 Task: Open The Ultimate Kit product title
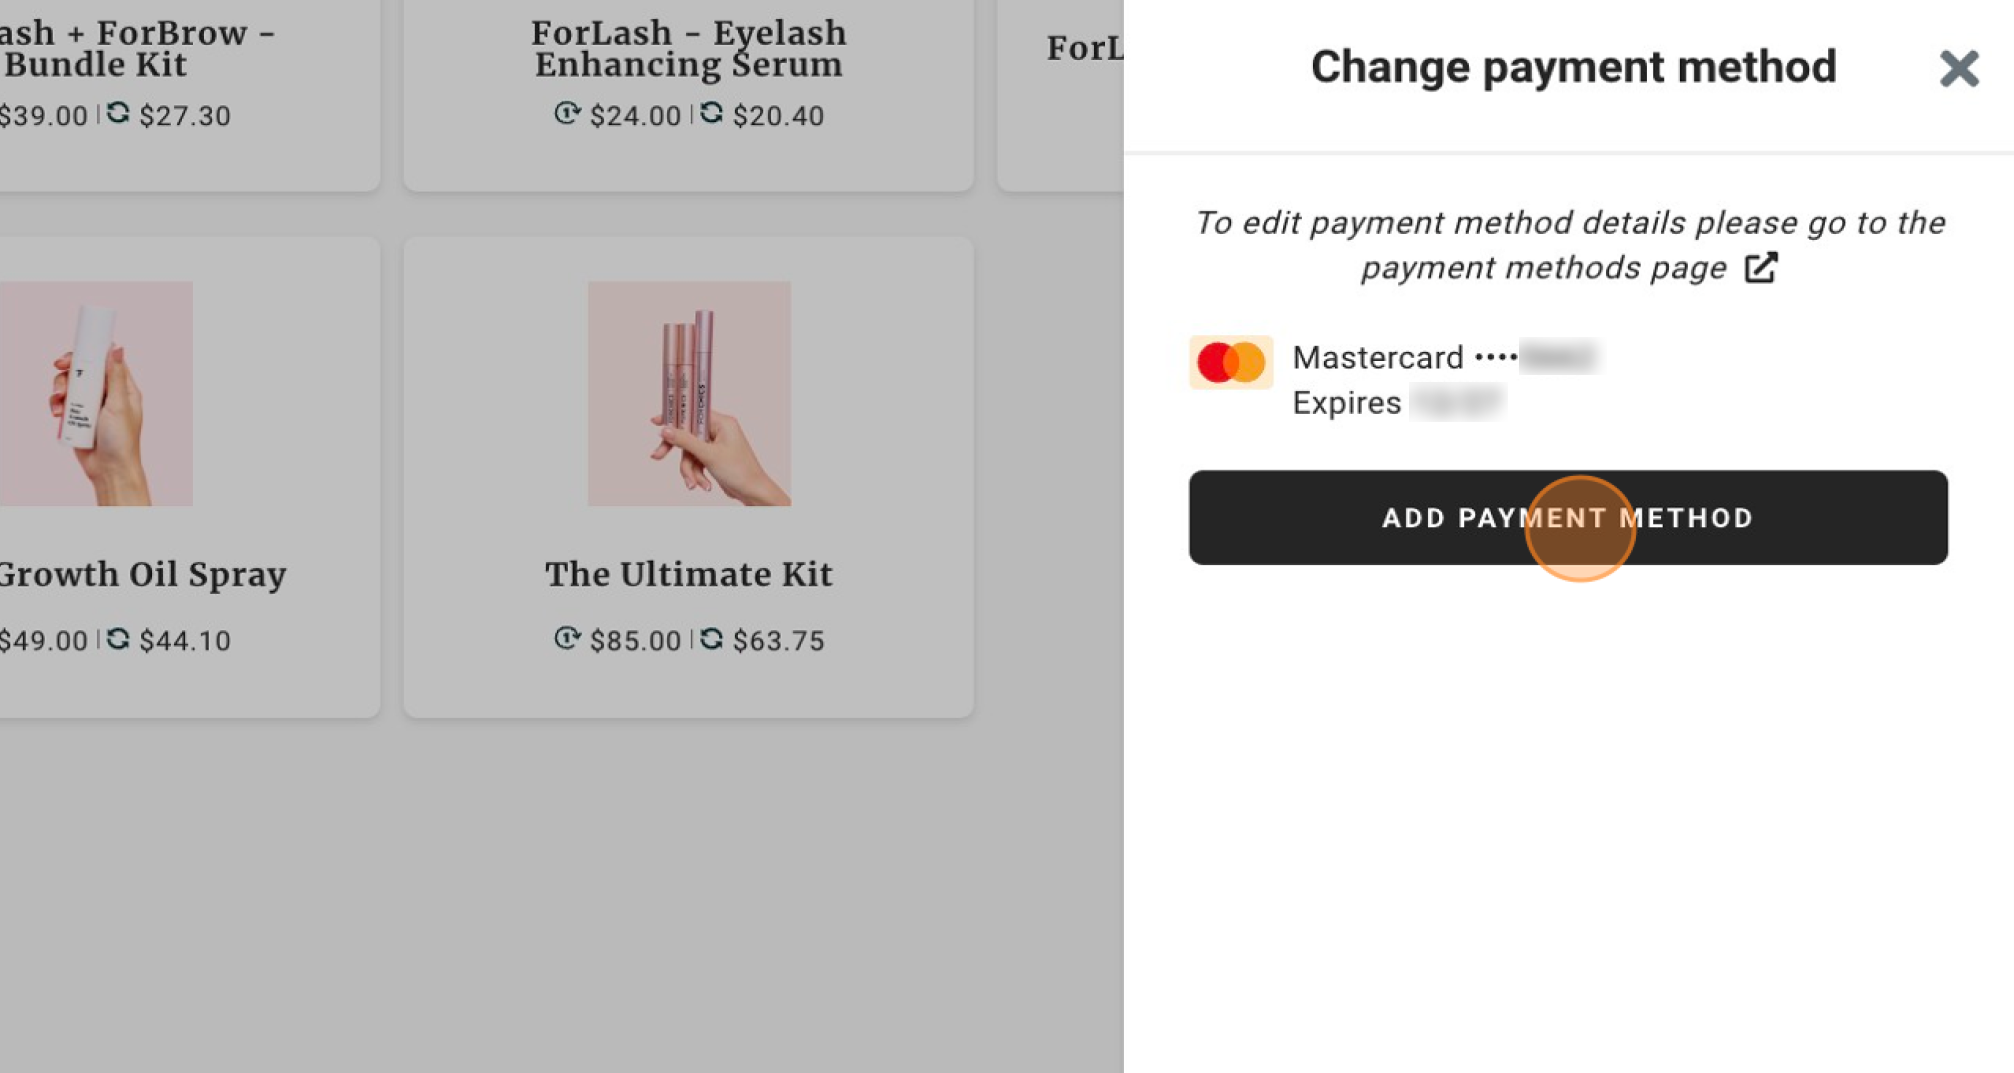pos(689,574)
